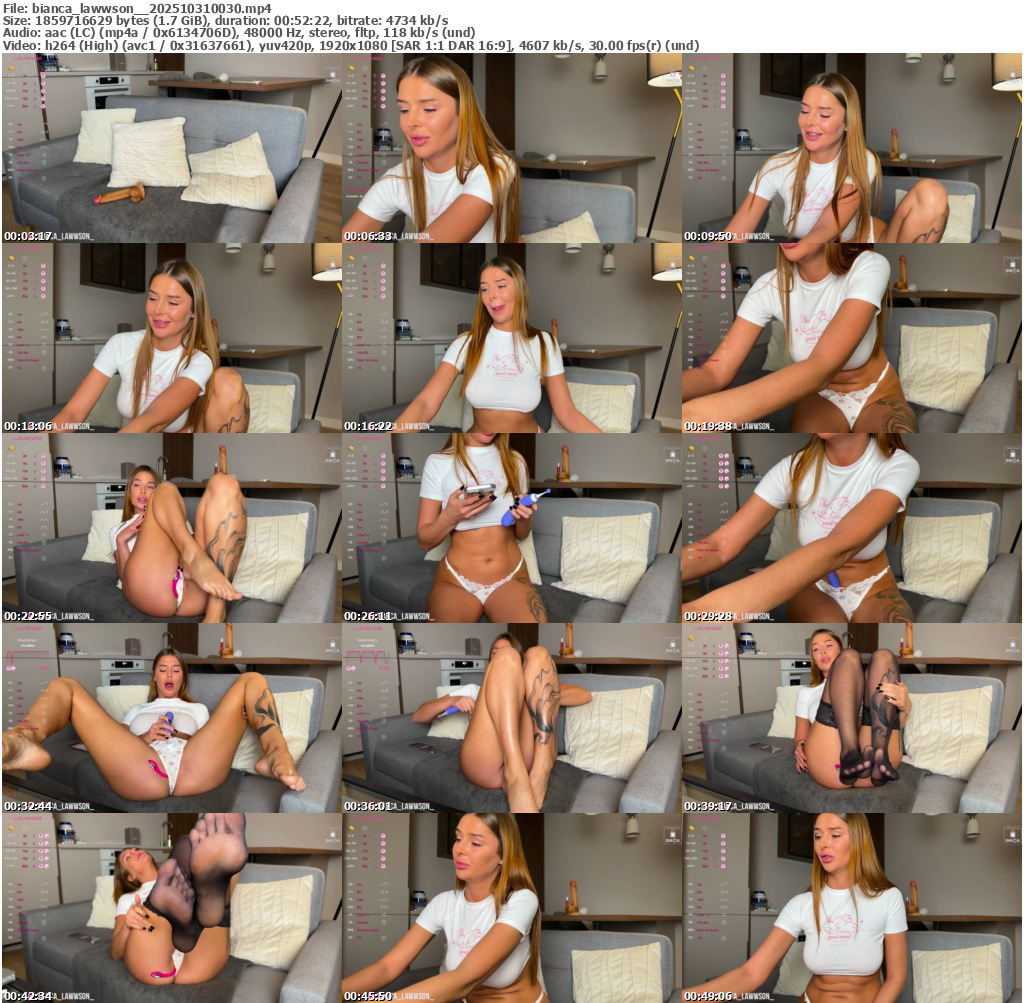
Task: Open the thumbnail stamped 00:06:33
Action: point(512,148)
